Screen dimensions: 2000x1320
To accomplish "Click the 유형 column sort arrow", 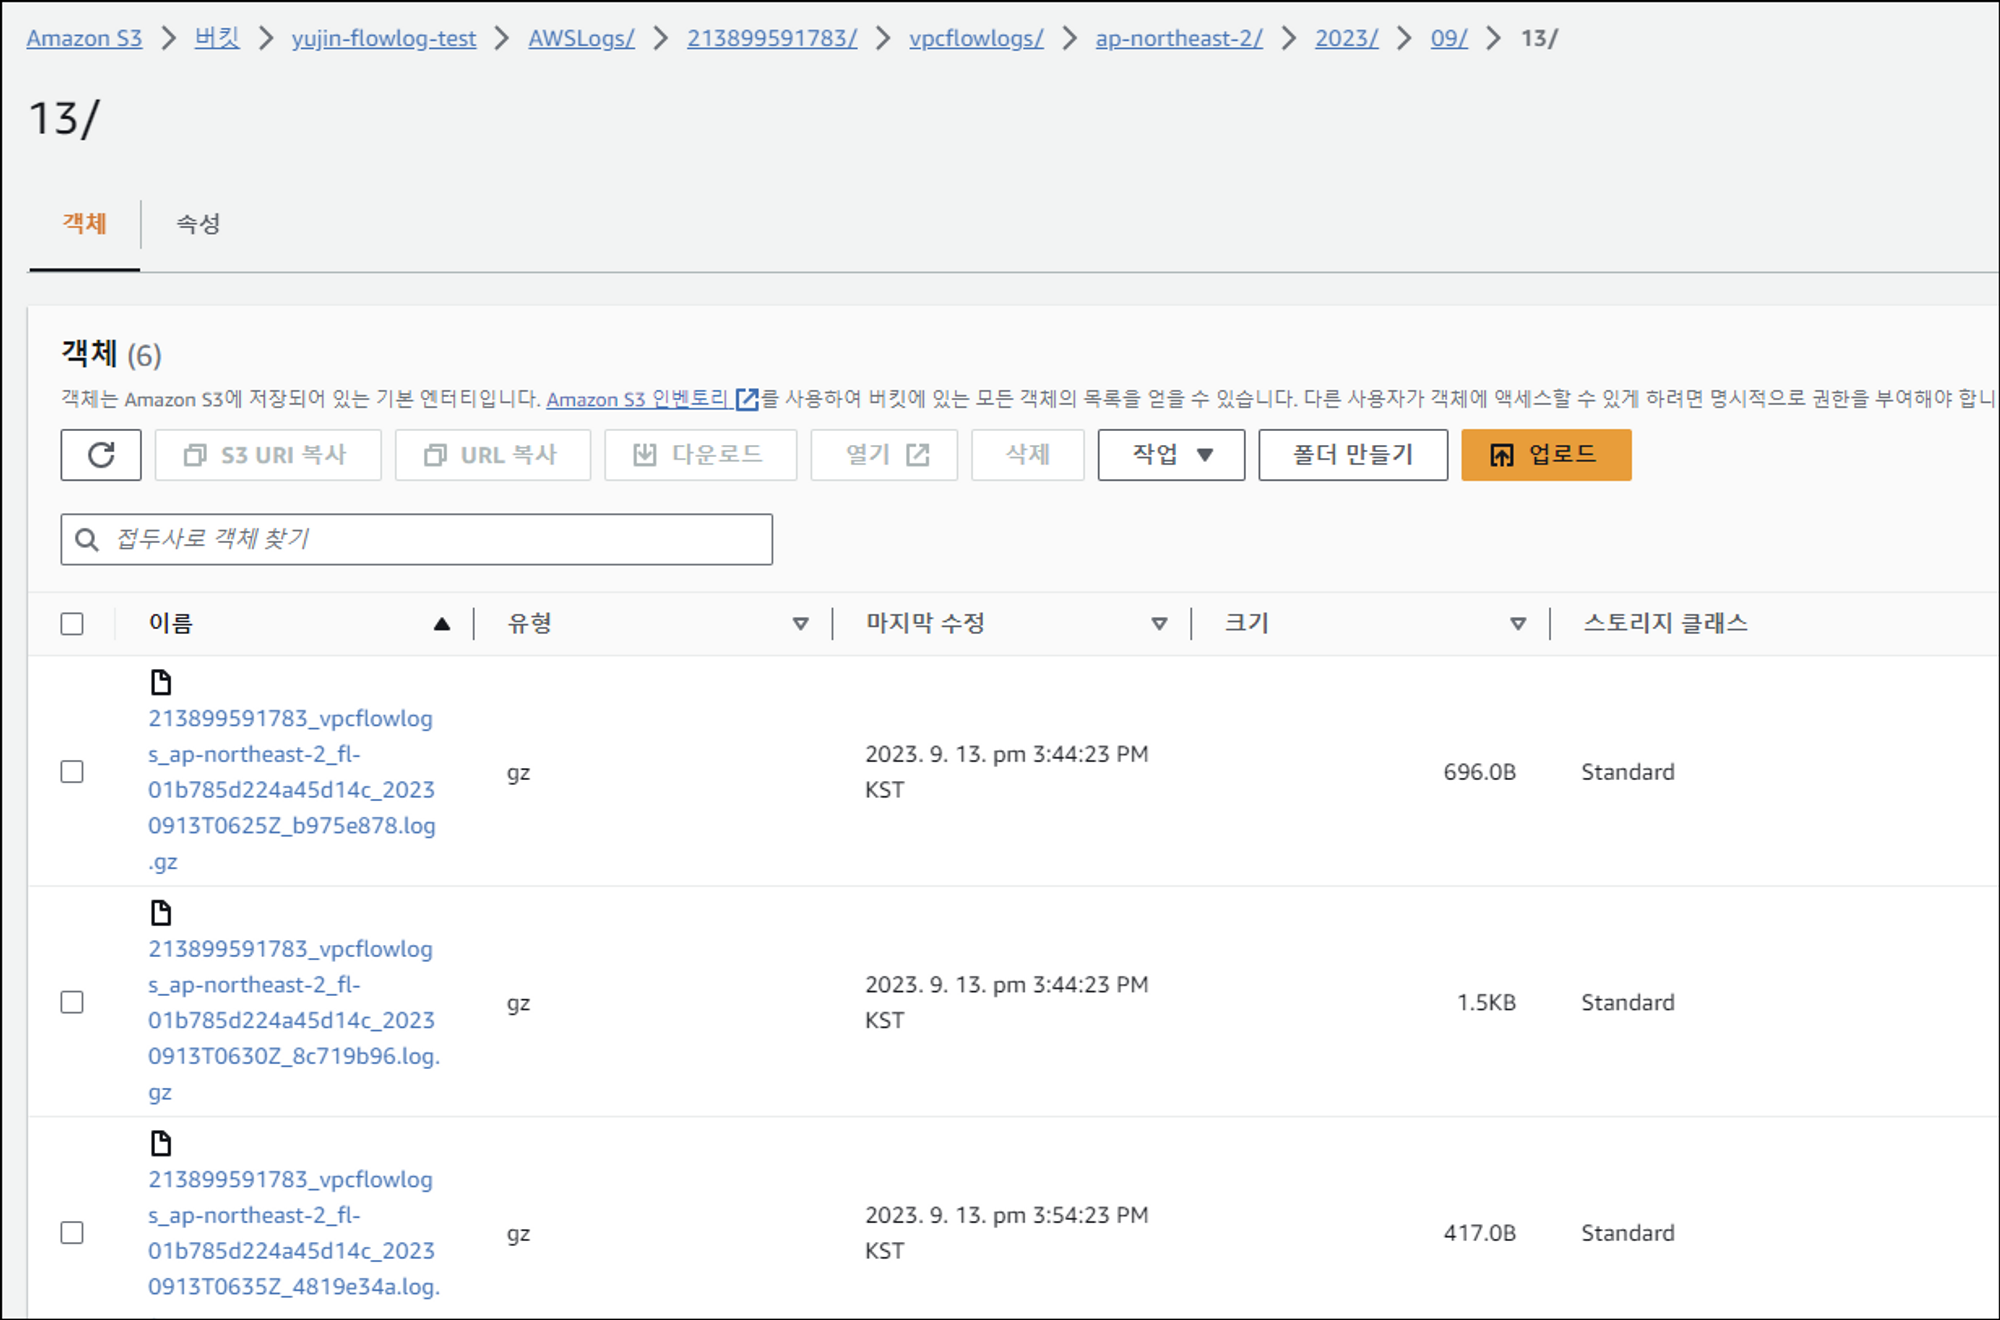I will pos(800,624).
